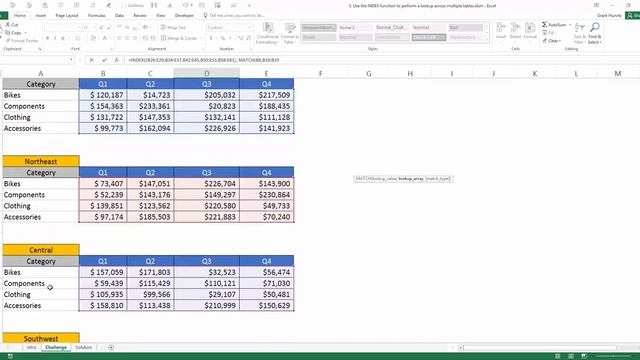The width and height of the screenshot is (640, 360).
Task: Select column D header
Action: (x=207, y=73)
